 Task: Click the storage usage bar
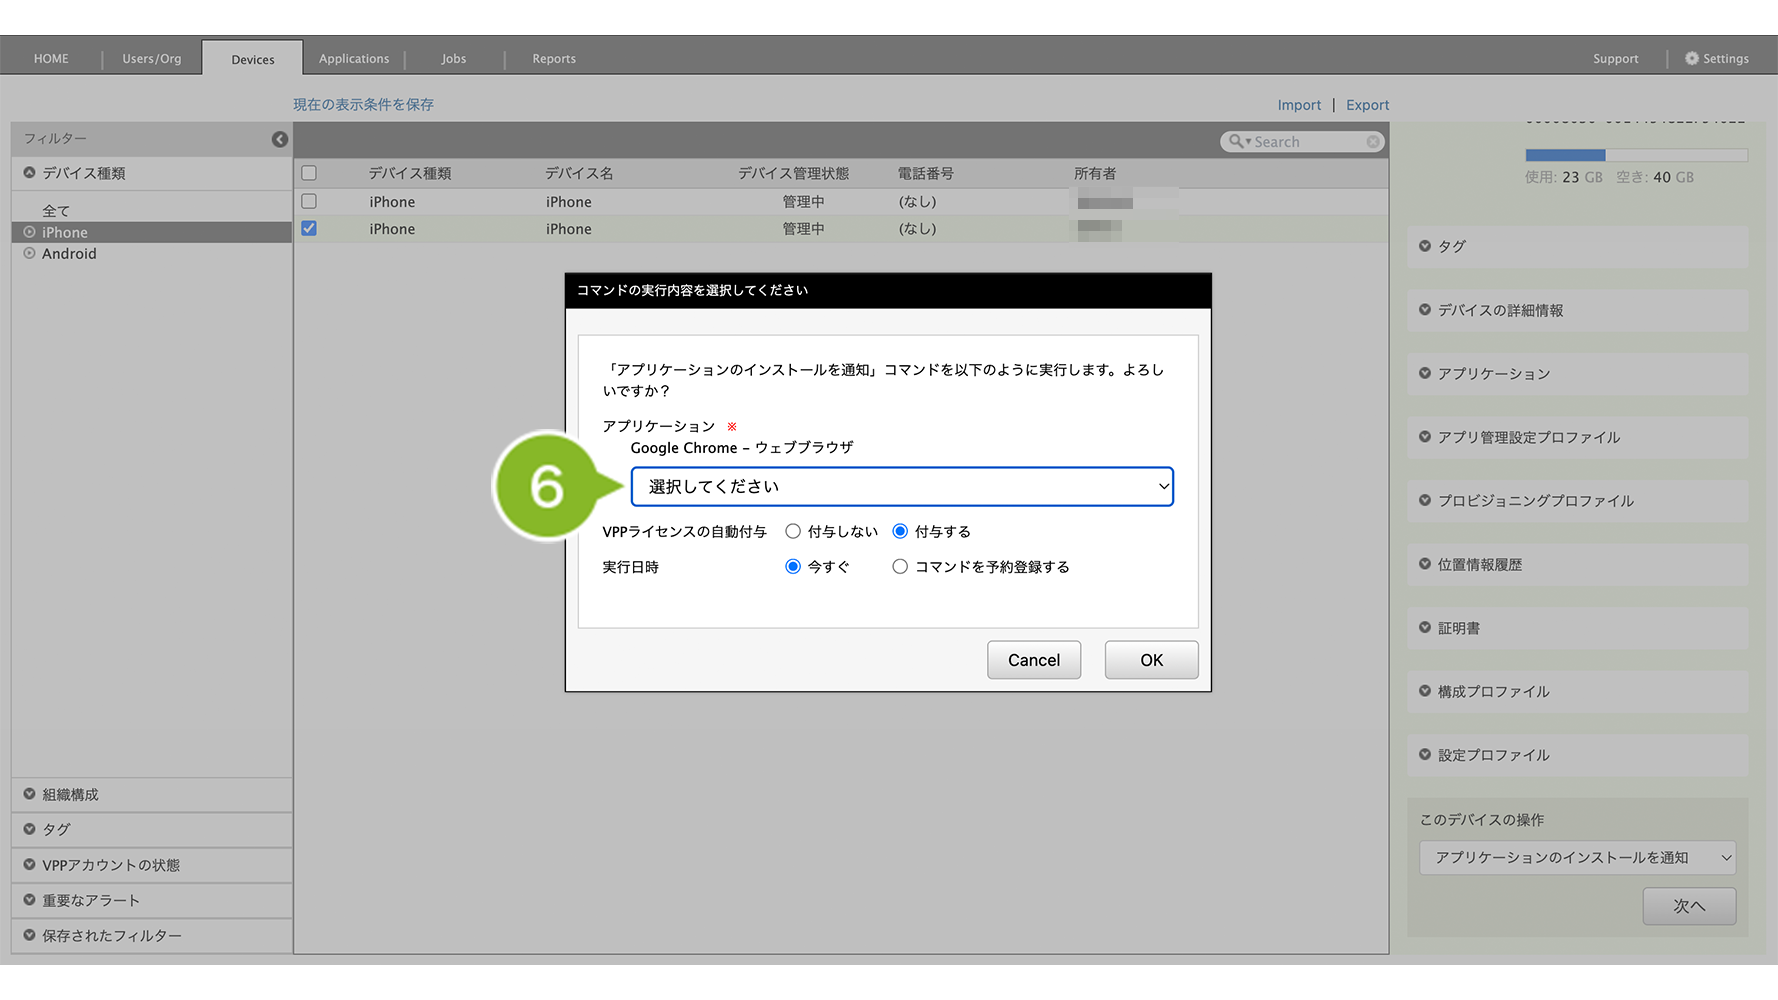(1635, 155)
